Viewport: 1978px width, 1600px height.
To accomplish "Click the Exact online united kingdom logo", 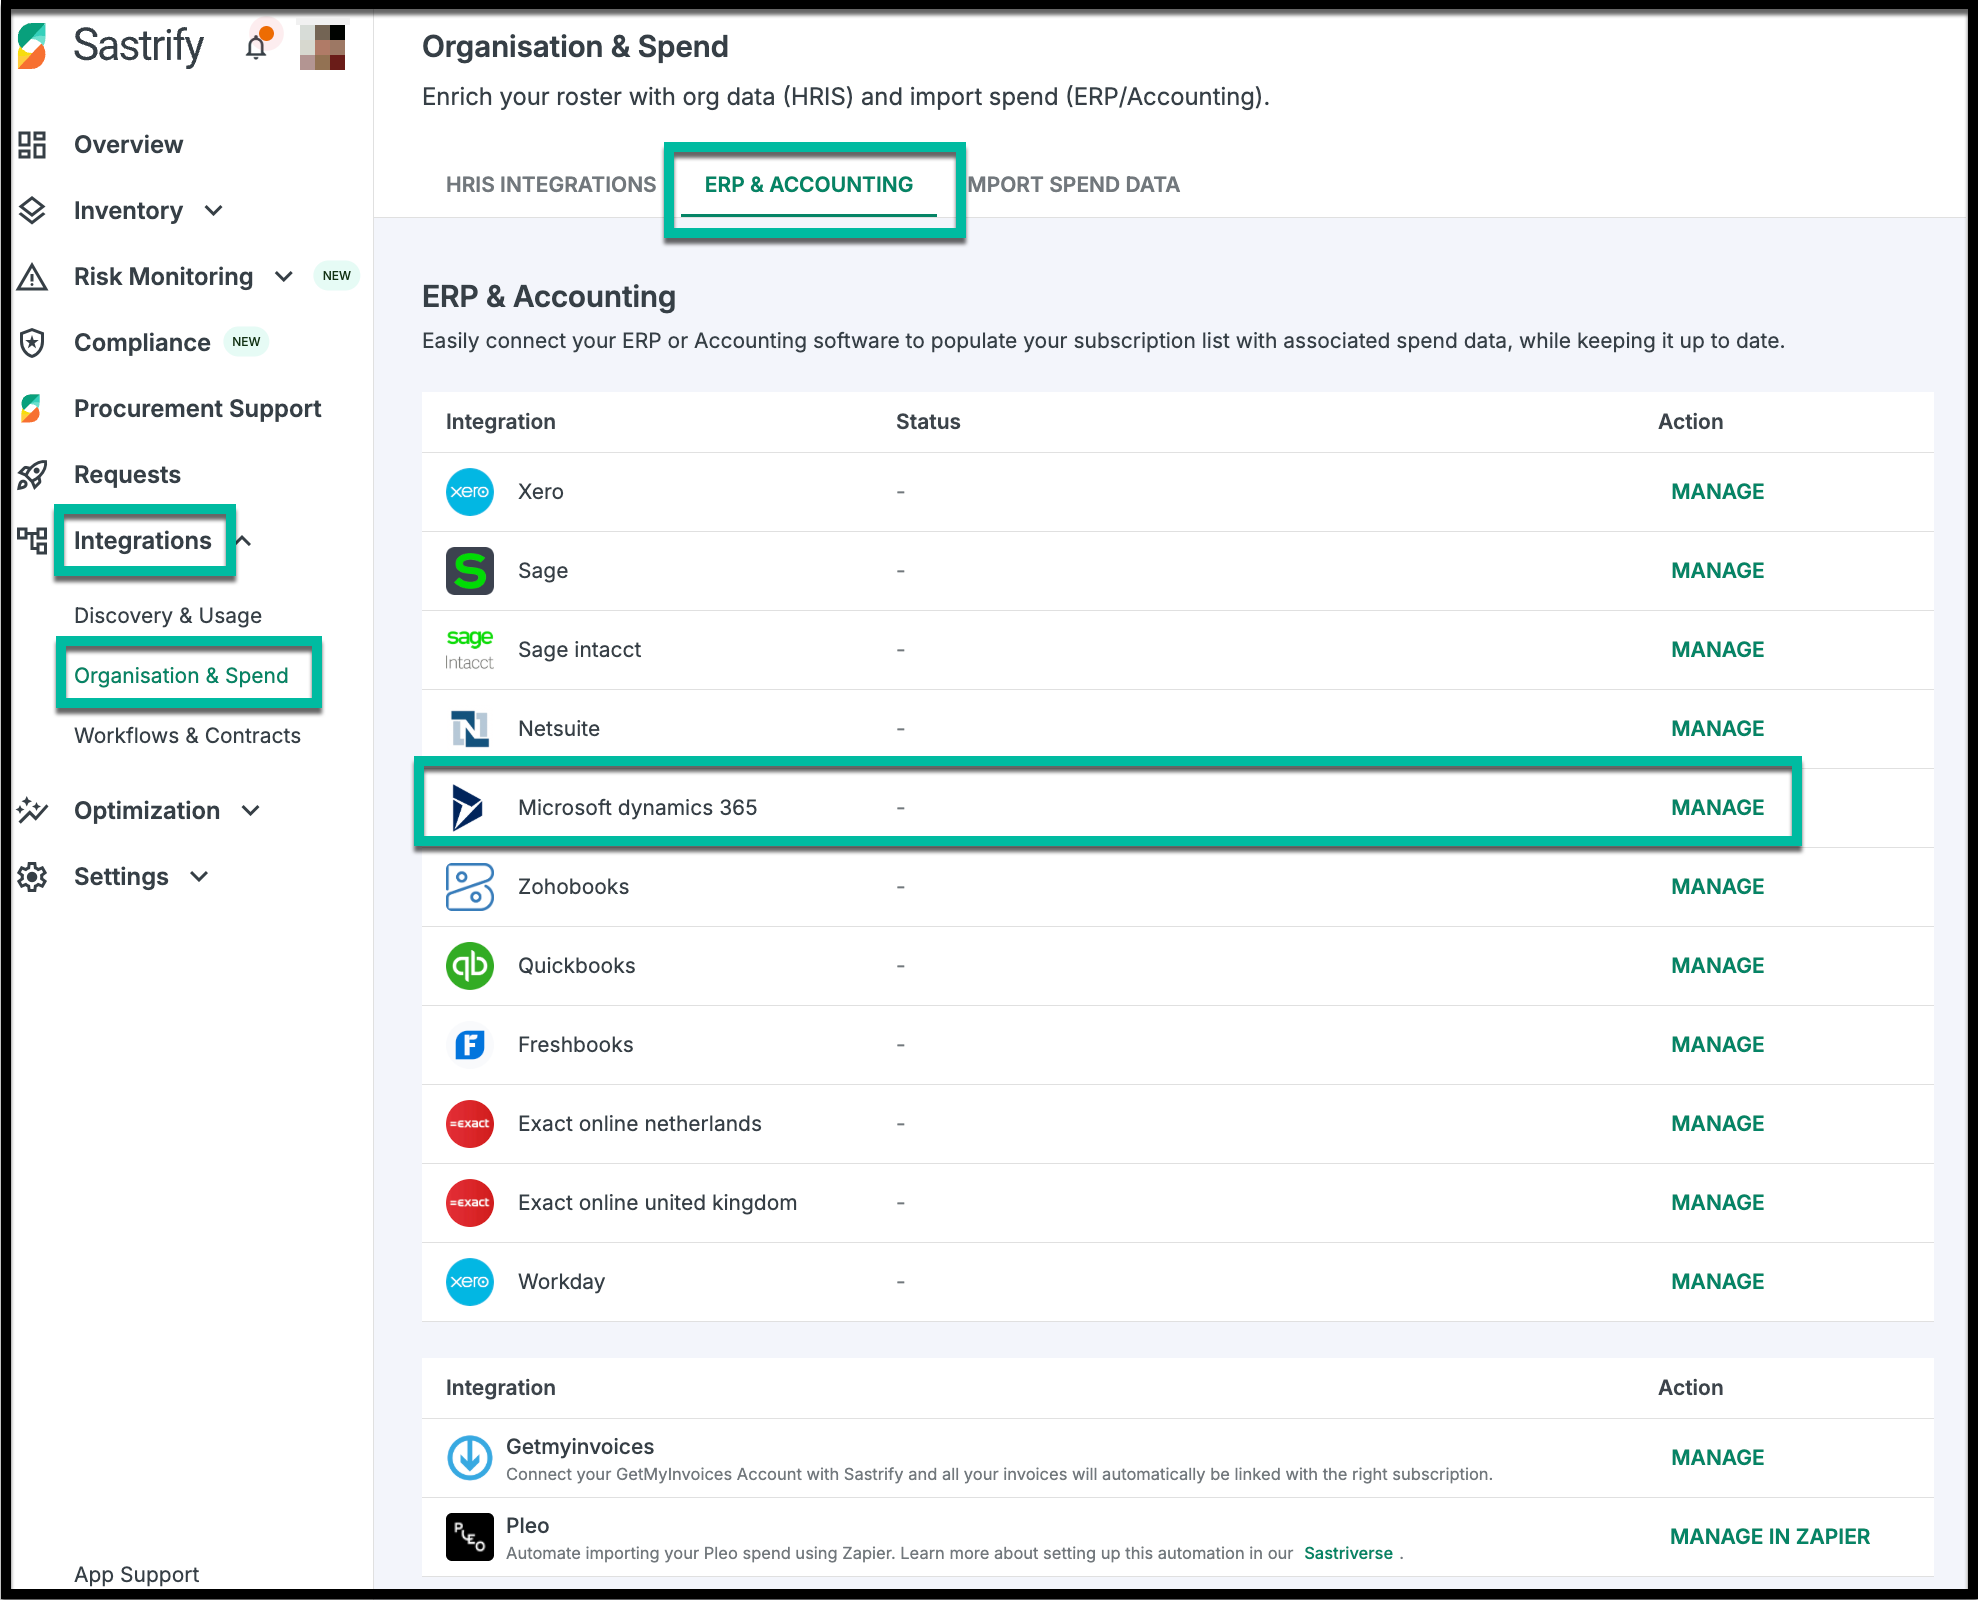I will [470, 1203].
